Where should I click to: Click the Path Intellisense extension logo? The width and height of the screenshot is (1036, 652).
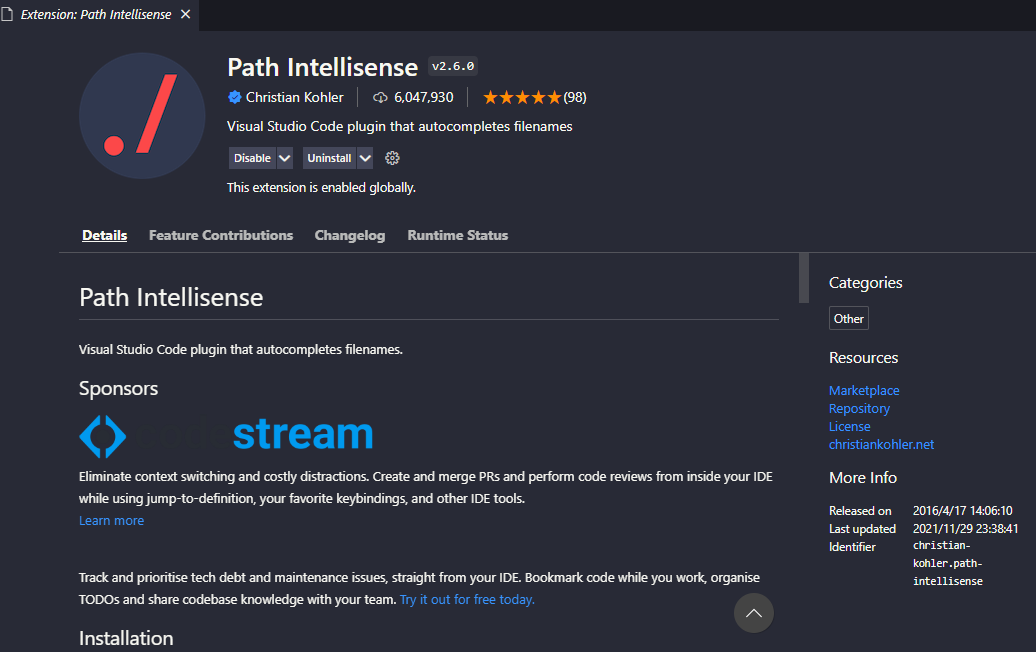pos(141,116)
